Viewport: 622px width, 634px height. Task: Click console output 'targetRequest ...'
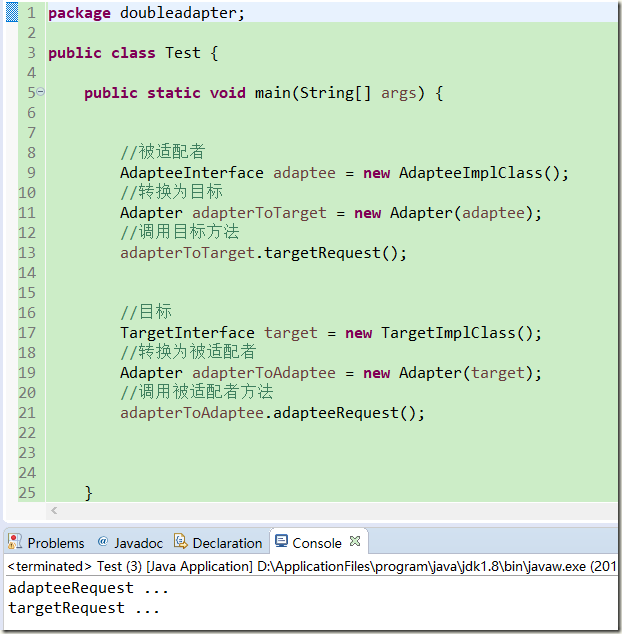coord(84,608)
